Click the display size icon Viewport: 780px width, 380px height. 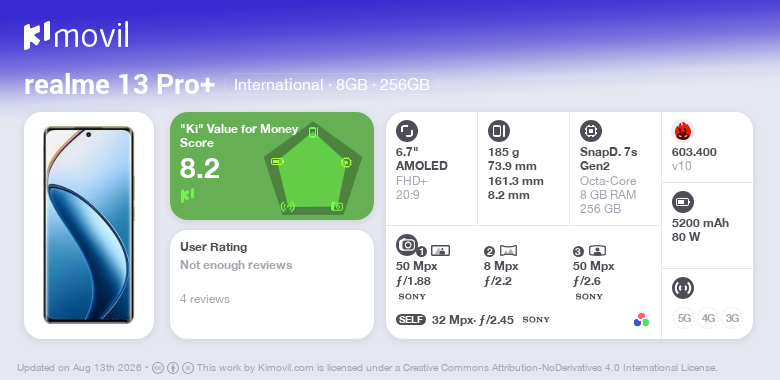coord(407,131)
